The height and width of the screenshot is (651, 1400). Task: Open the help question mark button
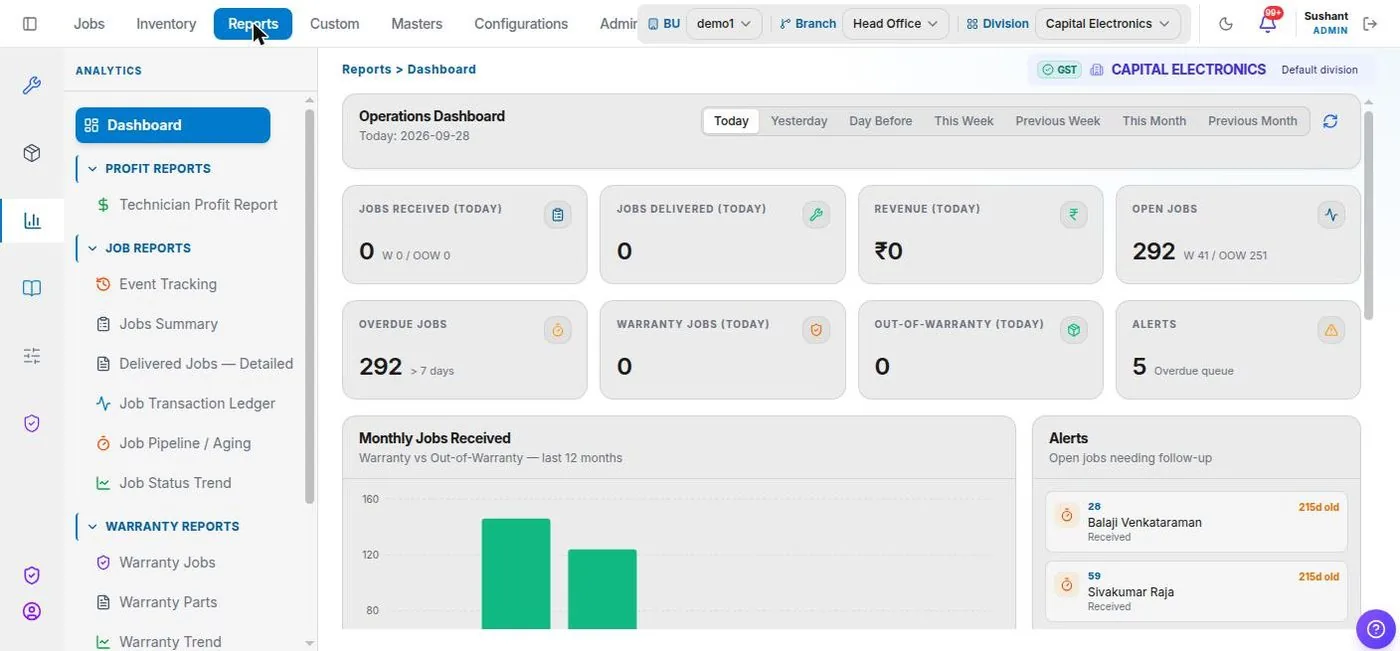1376,629
